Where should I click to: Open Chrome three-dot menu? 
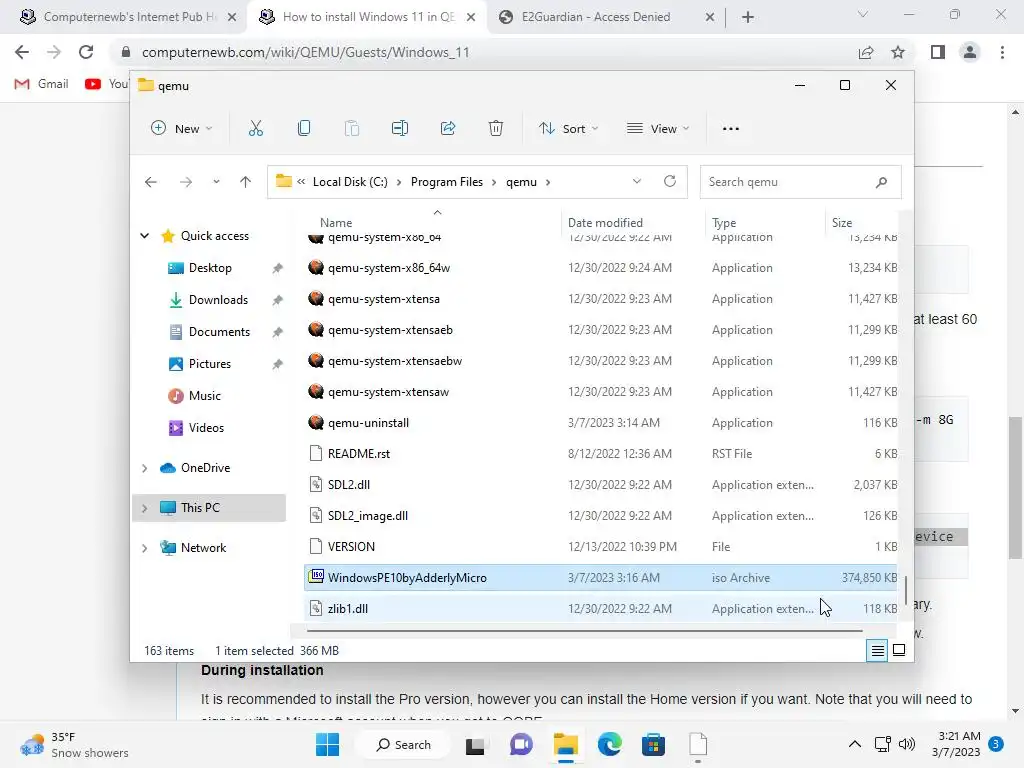tap(1002, 52)
